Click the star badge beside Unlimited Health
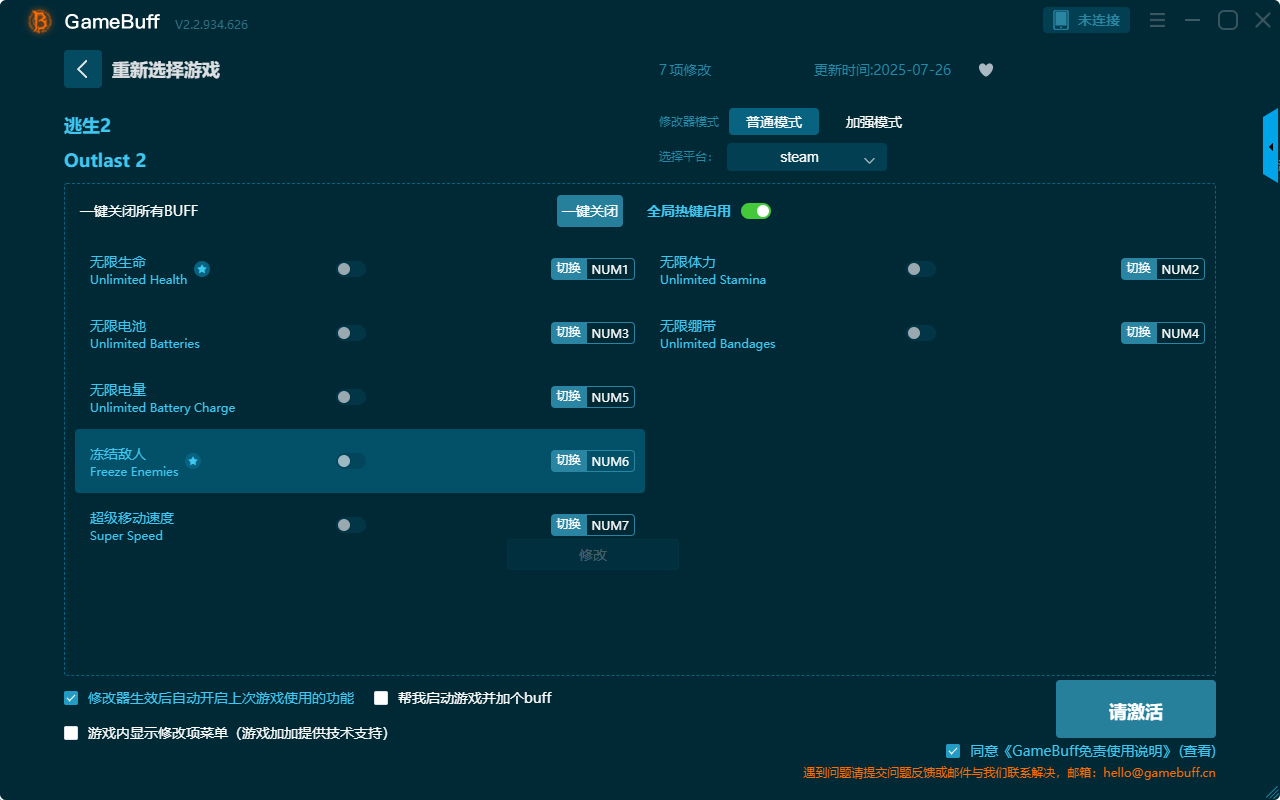The width and height of the screenshot is (1280, 800). pos(202,269)
